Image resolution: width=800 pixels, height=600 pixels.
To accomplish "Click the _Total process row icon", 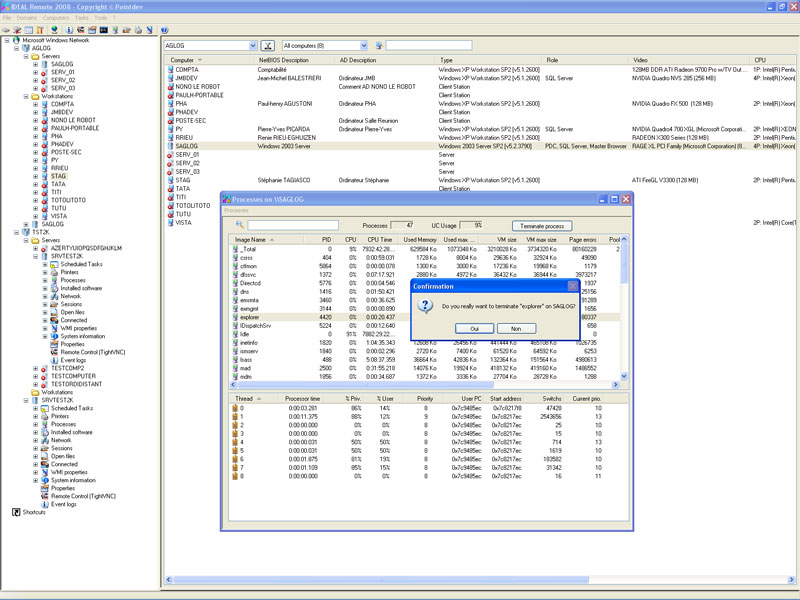I will click(235, 249).
